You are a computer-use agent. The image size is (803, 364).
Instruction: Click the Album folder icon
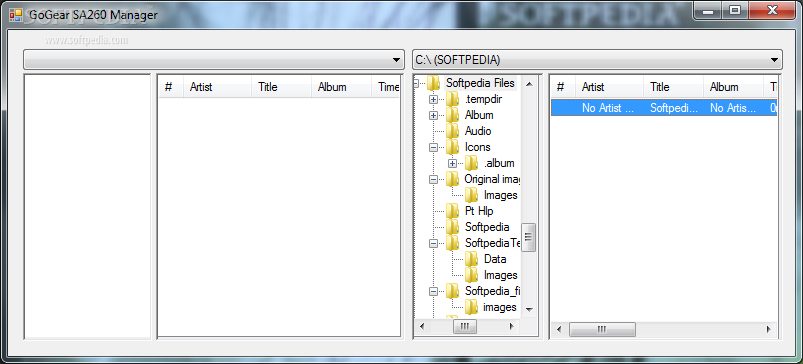pos(453,115)
